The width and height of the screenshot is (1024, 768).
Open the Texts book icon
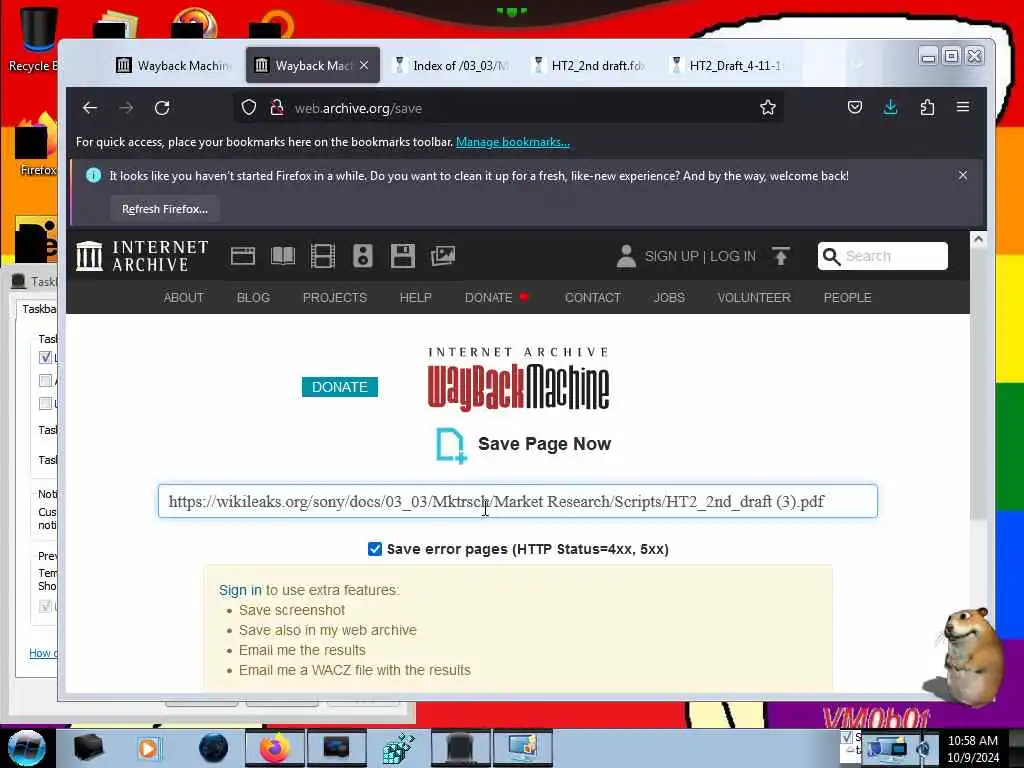(x=283, y=255)
